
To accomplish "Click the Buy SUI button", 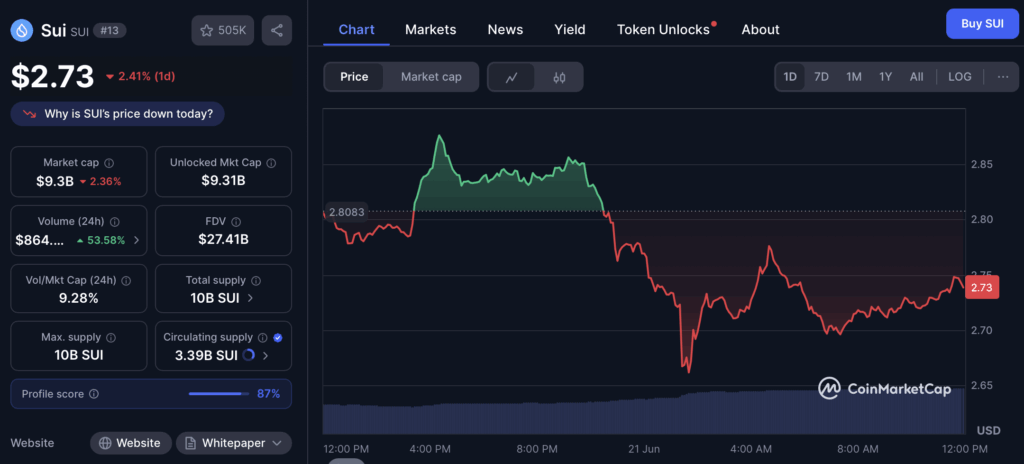I will click(982, 24).
